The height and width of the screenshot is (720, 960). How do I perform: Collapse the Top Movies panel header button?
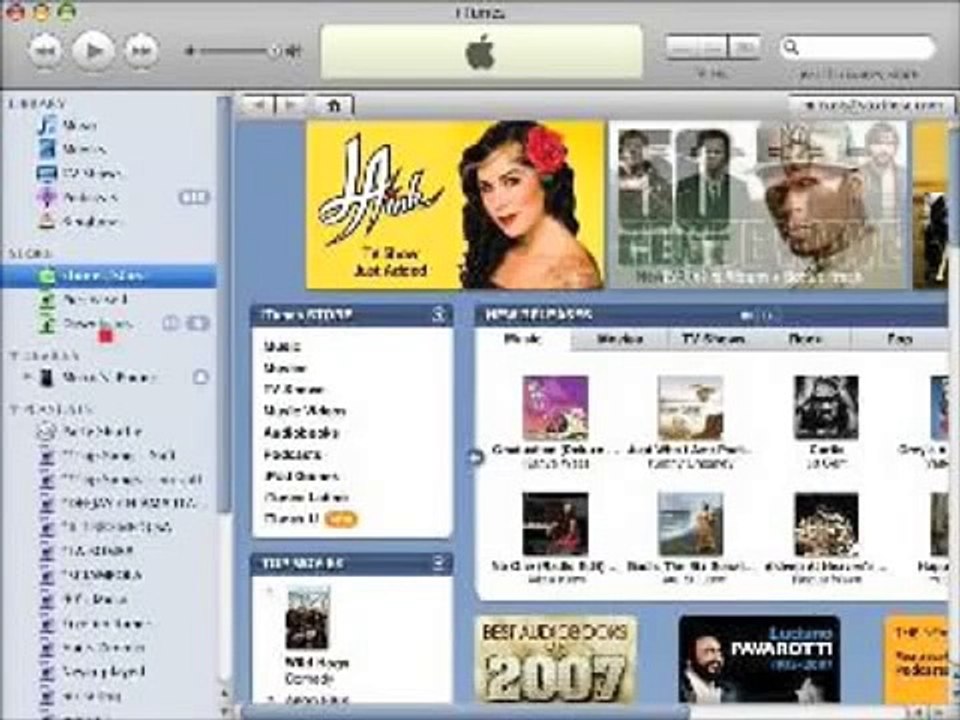click(439, 563)
